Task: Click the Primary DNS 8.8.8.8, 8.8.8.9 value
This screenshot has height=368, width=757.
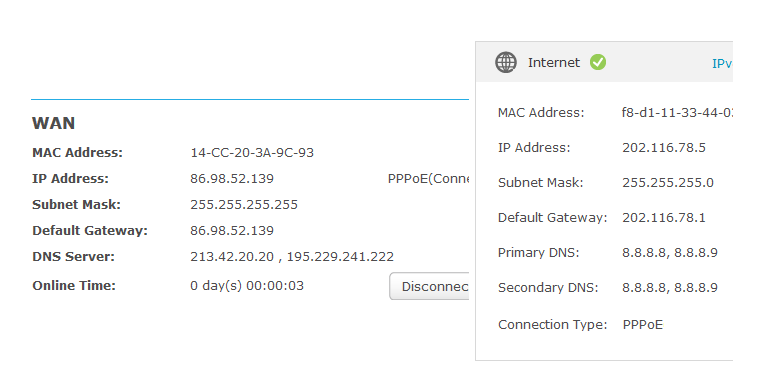Action: 670,253
